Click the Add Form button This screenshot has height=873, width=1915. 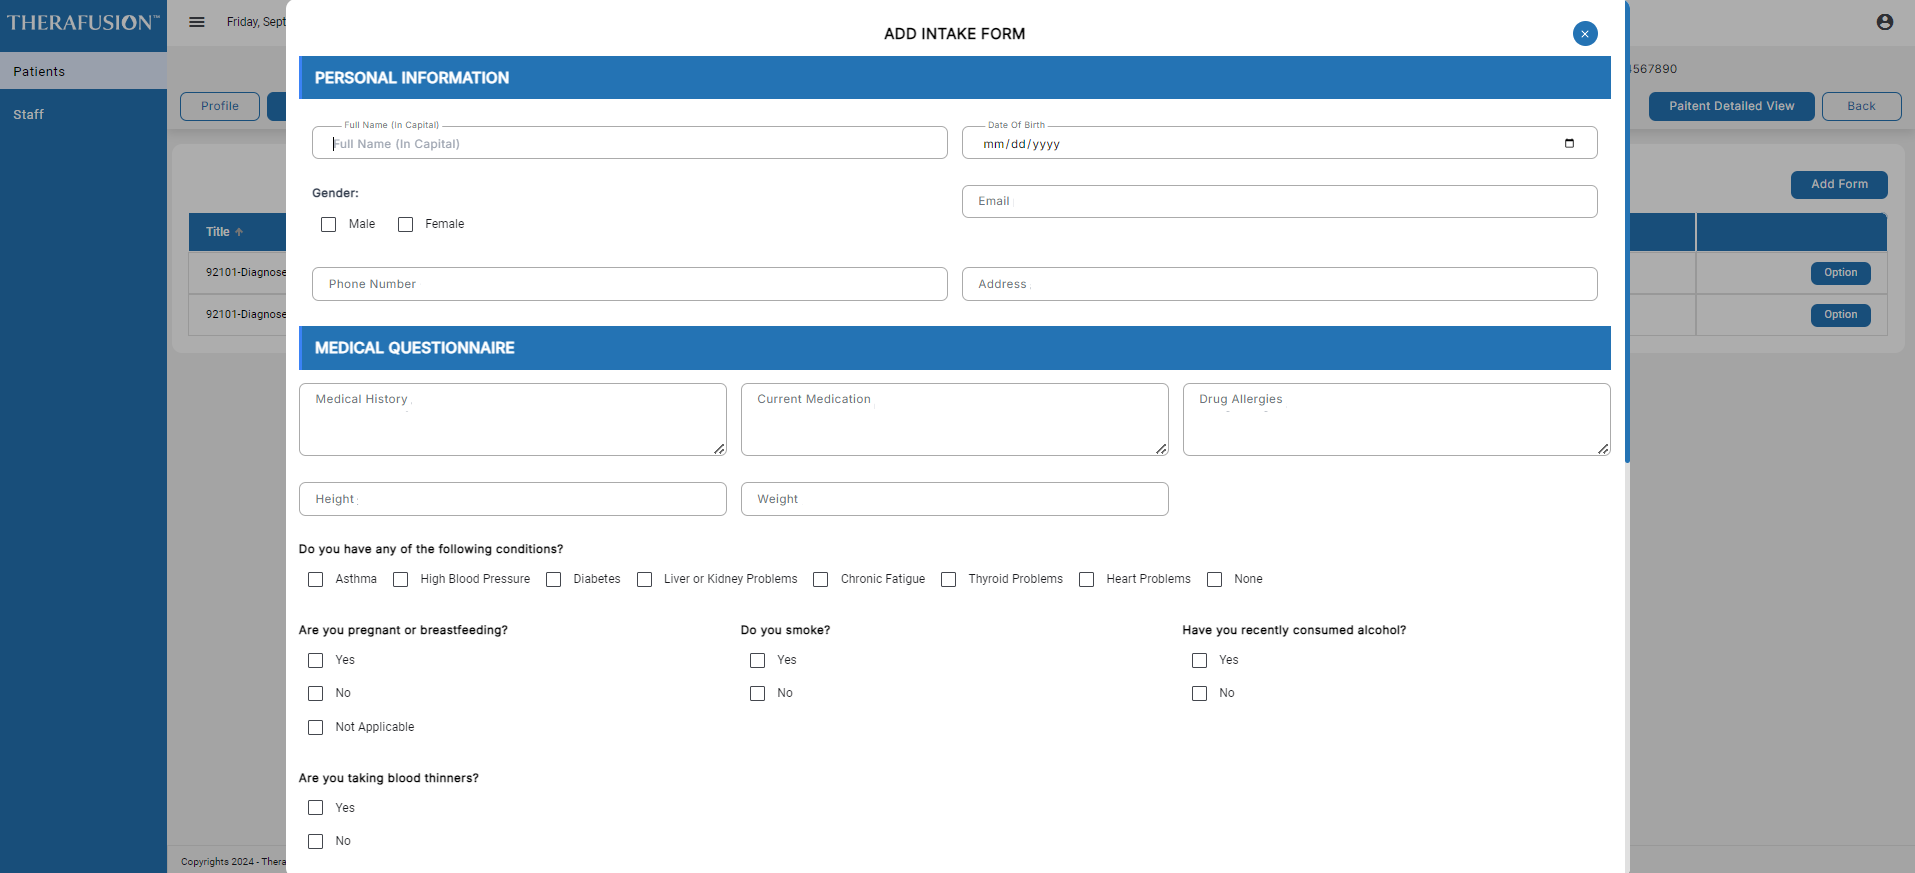tap(1838, 185)
